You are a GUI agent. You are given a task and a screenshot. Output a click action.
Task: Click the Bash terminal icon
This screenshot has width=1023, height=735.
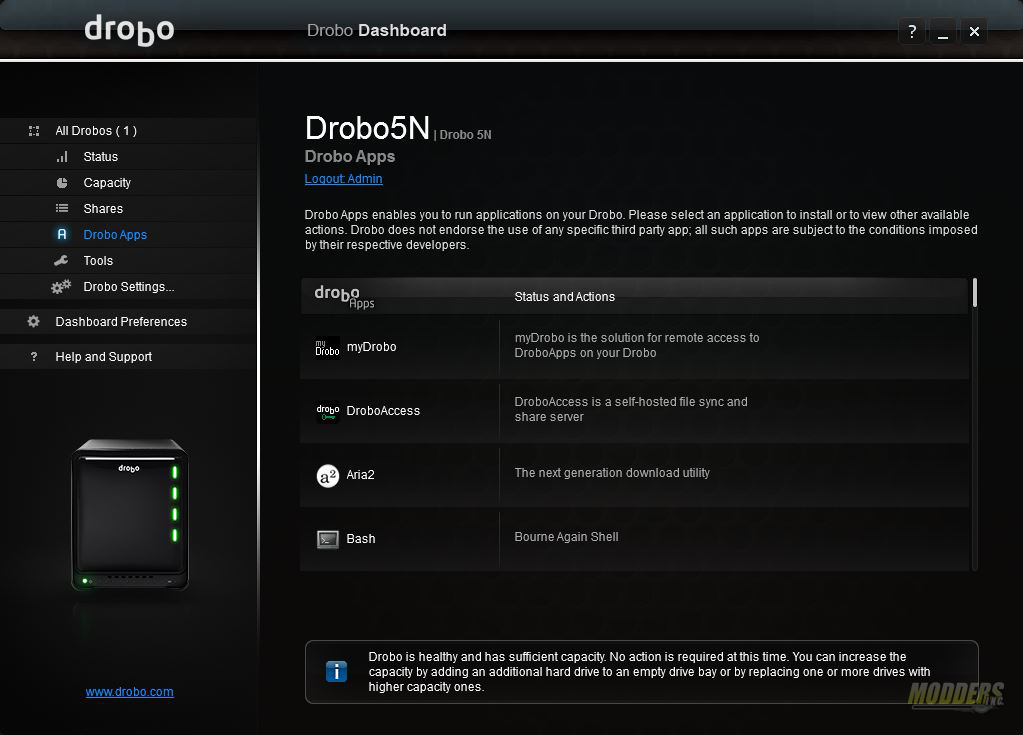coord(328,539)
